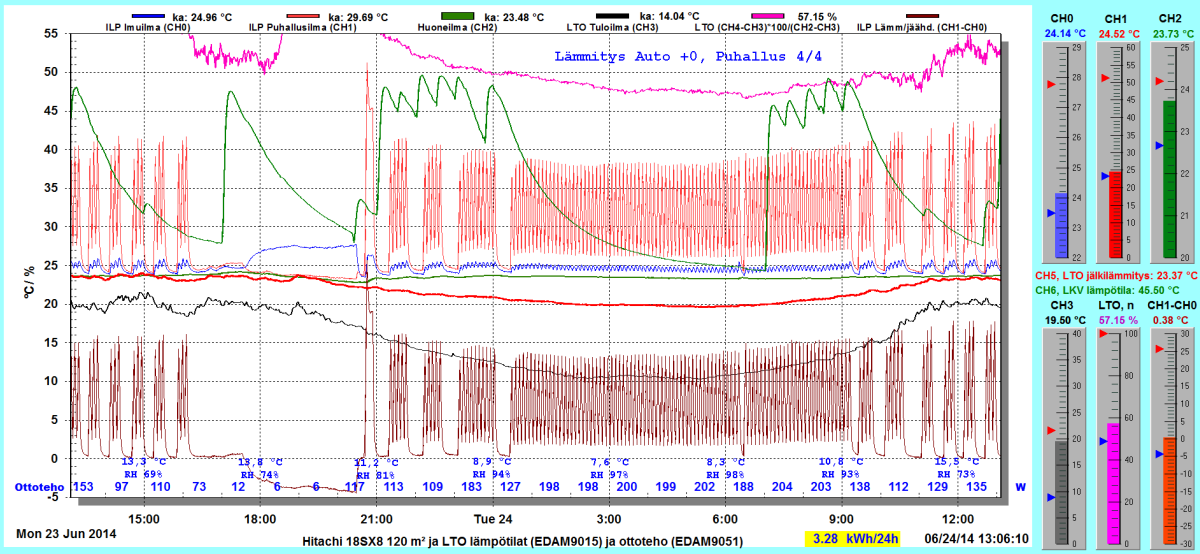Click blue min triangle on CH1-CH0 gauge
1200x554 pixels.
click(1158, 454)
